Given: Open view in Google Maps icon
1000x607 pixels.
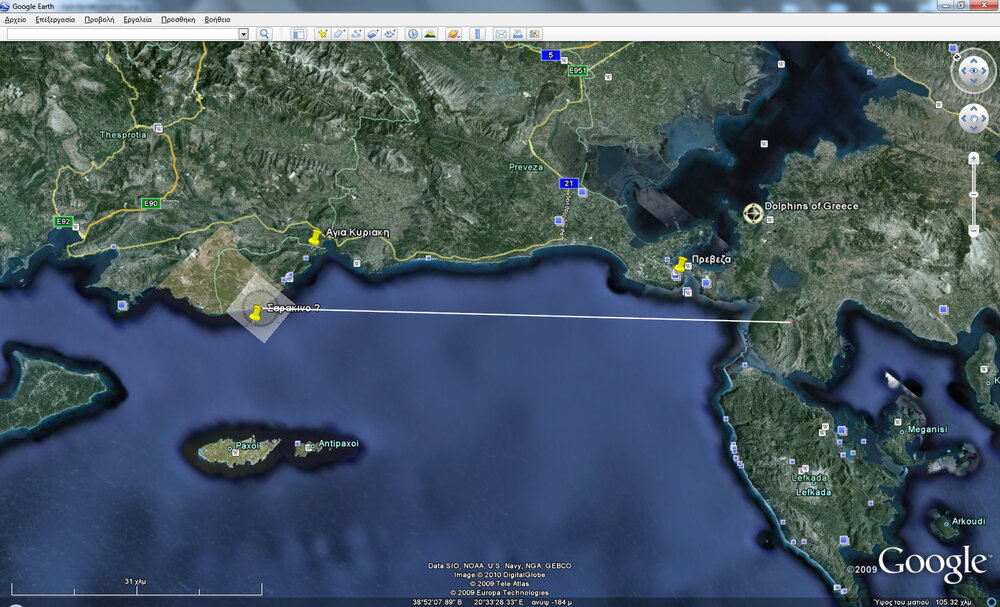Looking at the screenshot, I should tap(534, 34).
